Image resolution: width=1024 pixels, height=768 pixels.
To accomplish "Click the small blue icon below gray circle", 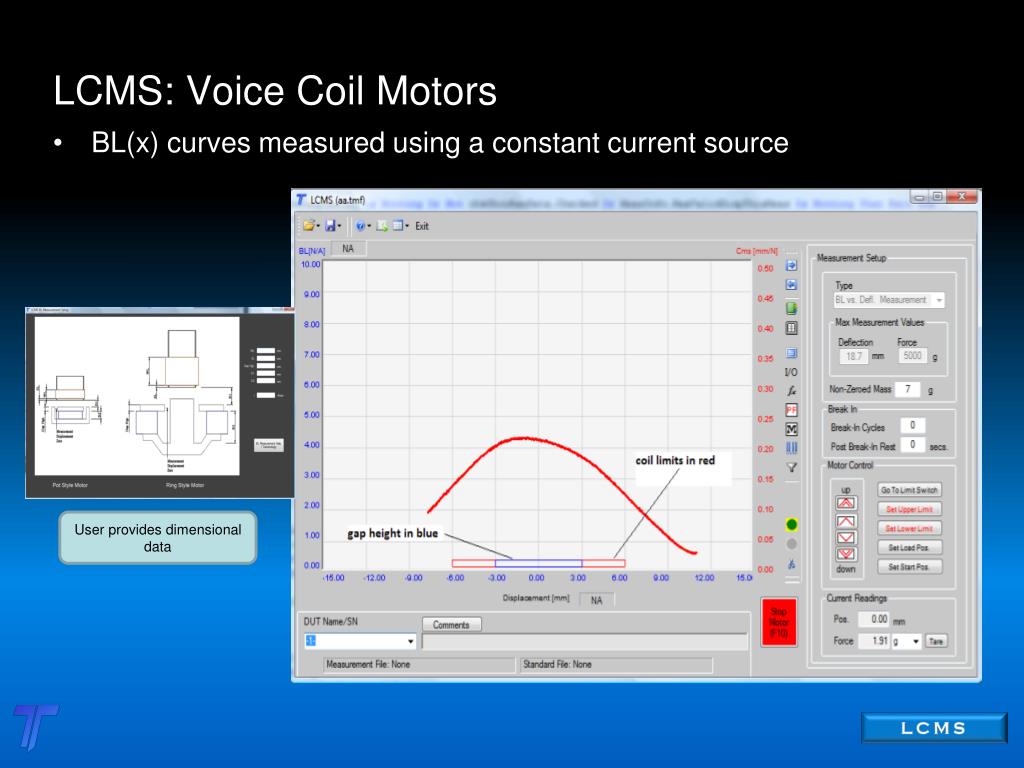I will (x=792, y=564).
